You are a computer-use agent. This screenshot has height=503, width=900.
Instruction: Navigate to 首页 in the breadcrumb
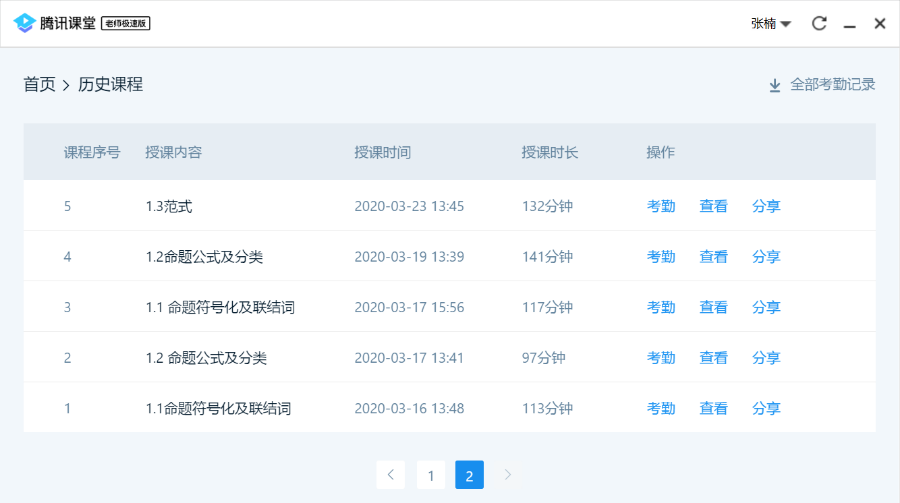tap(40, 85)
